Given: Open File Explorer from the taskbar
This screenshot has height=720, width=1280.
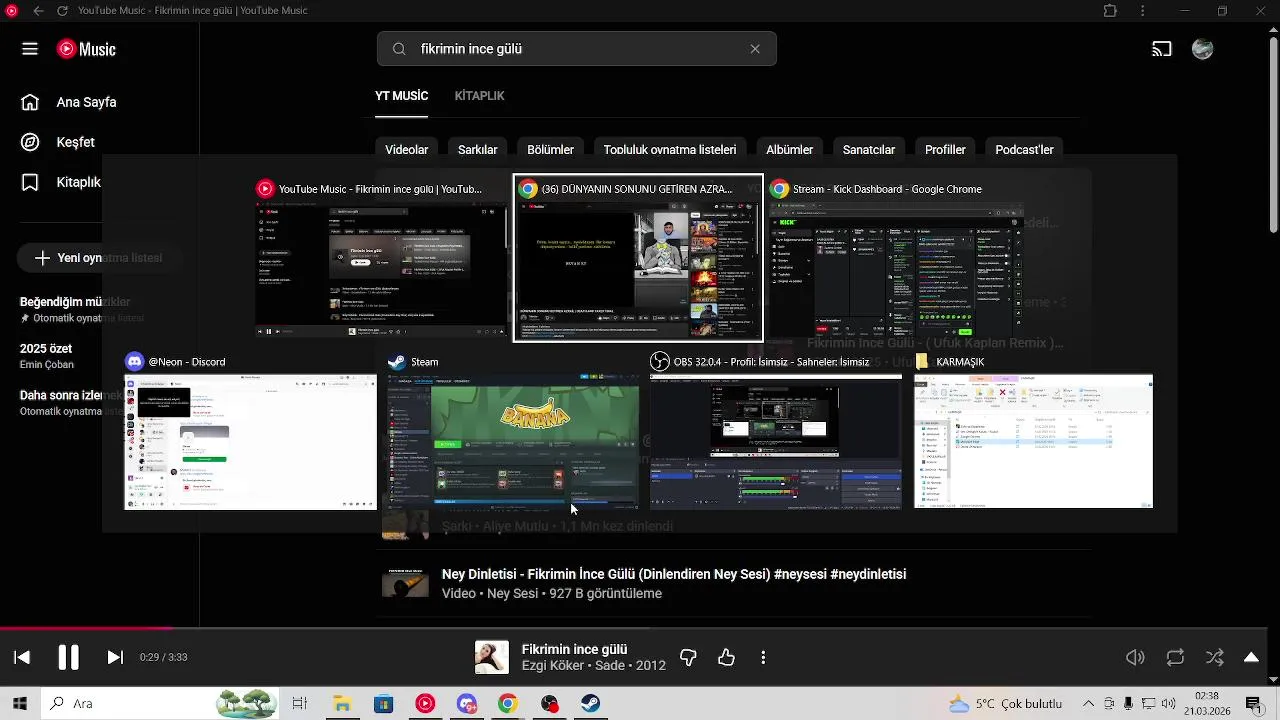Looking at the screenshot, I should click(341, 704).
